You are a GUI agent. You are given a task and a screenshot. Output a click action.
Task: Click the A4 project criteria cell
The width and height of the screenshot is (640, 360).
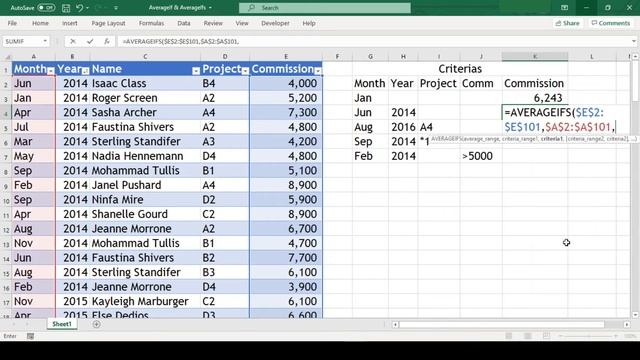pyautogui.click(x=439, y=127)
